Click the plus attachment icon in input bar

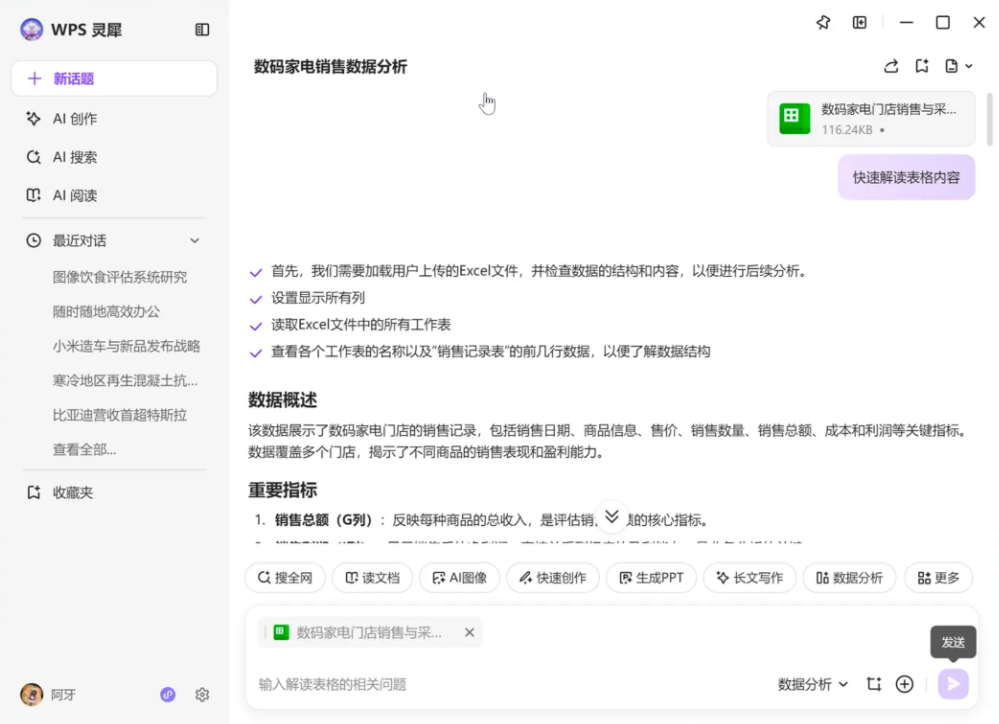904,684
